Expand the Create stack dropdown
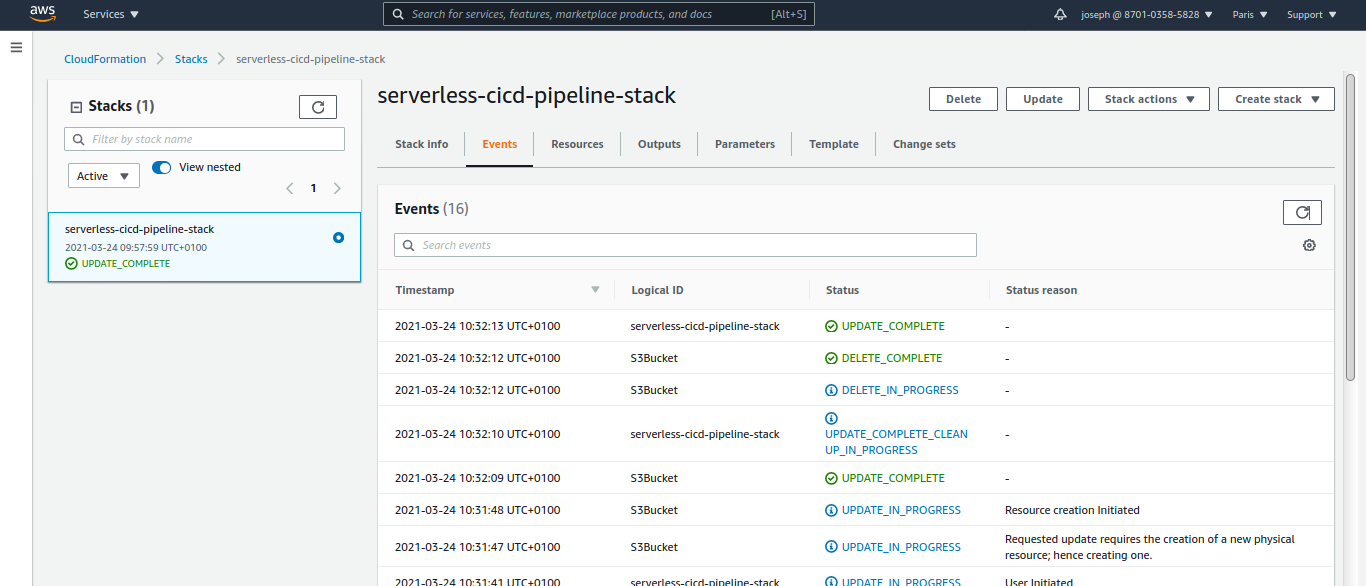1366x586 pixels. coord(1275,99)
